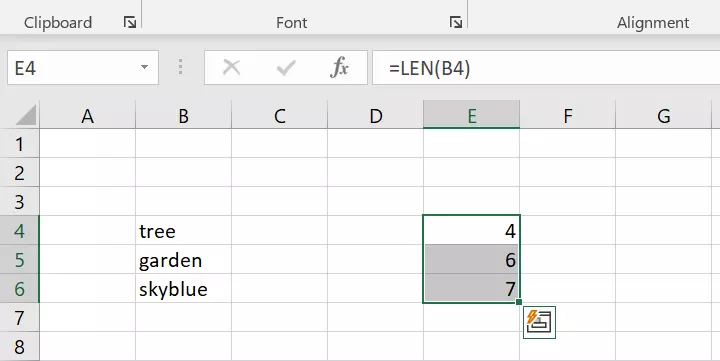Open Font settings dialog launcher
This screenshot has height=361, width=720.
coord(456,22)
